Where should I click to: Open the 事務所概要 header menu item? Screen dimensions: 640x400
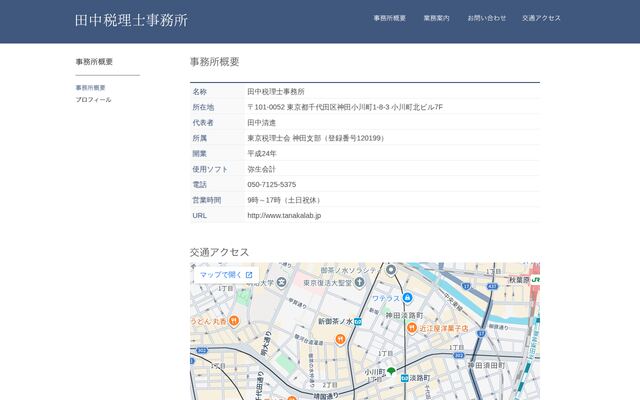pos(389,18)
